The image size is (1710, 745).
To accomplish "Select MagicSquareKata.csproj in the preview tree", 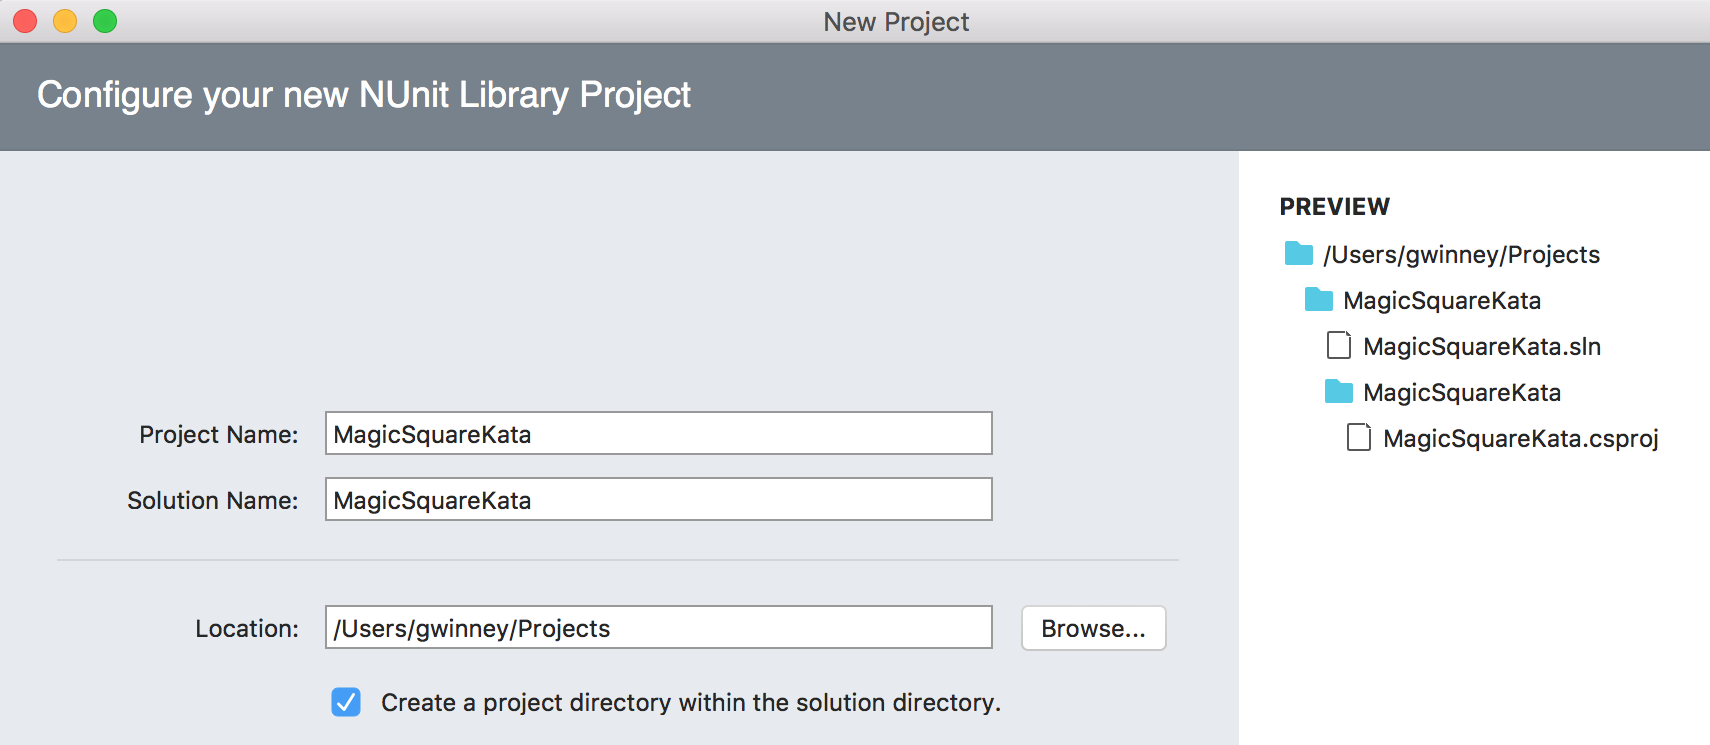I will [1520, 439].
